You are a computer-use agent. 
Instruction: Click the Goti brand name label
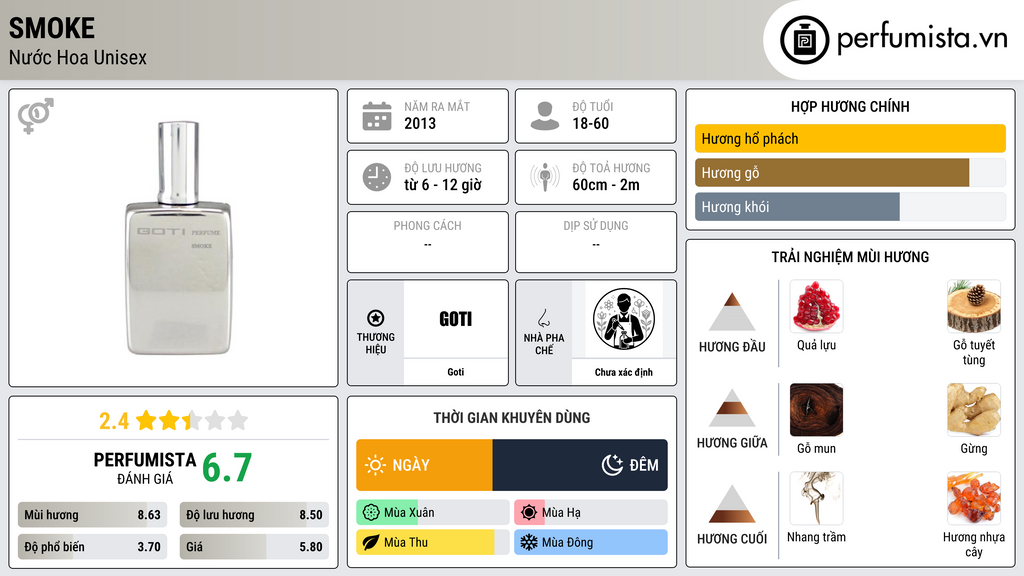(455, 372)
